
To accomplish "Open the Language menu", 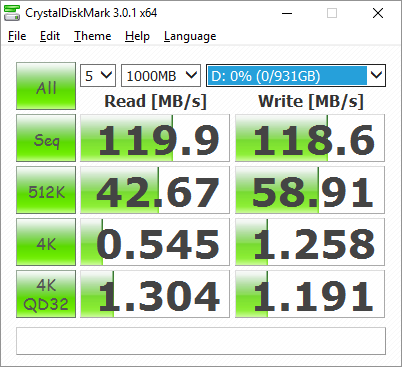I will point(190,36).
